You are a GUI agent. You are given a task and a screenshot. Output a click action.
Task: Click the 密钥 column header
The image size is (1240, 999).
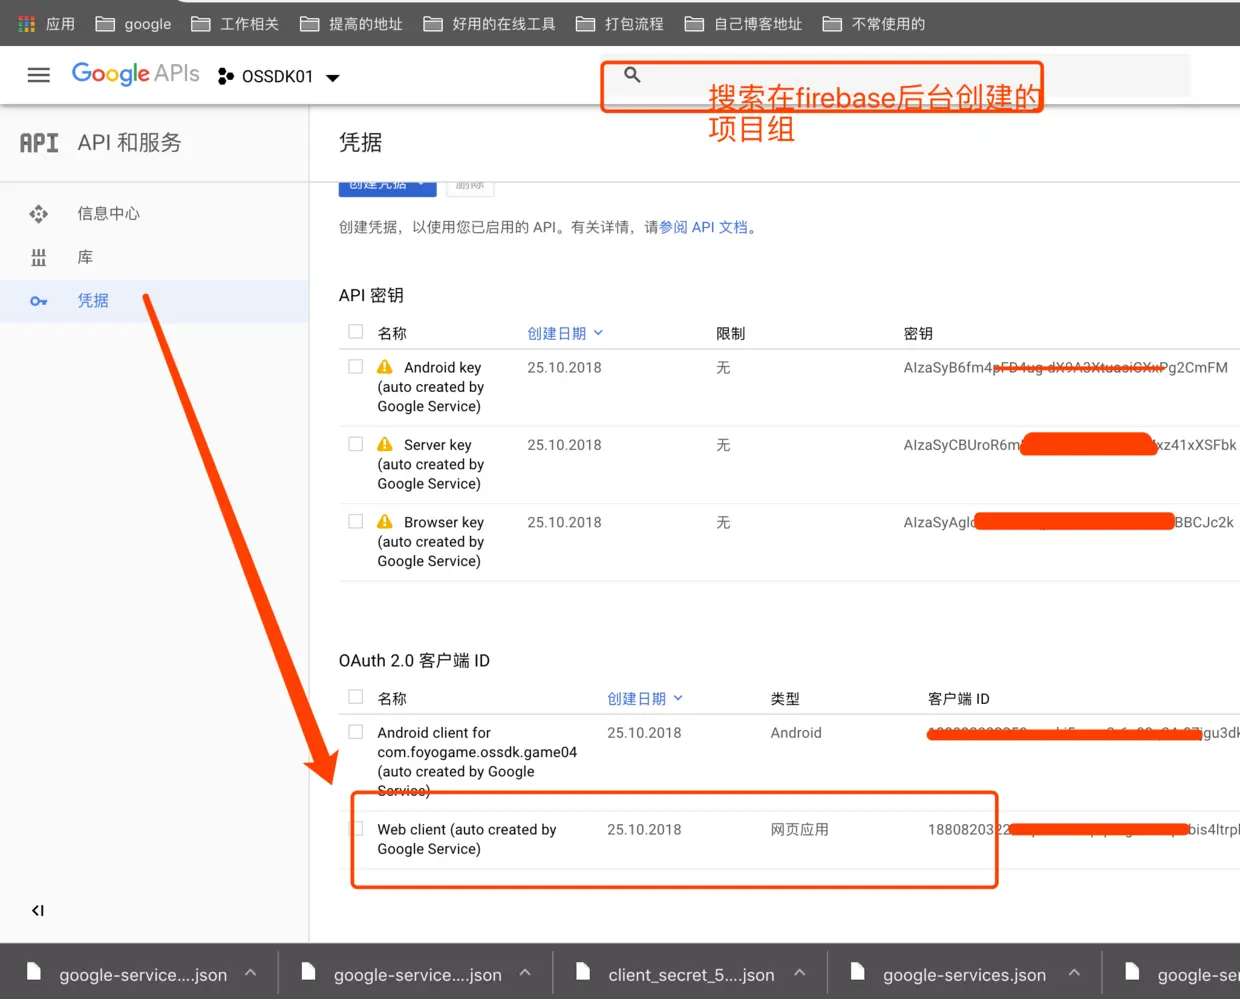coord(918,333)
